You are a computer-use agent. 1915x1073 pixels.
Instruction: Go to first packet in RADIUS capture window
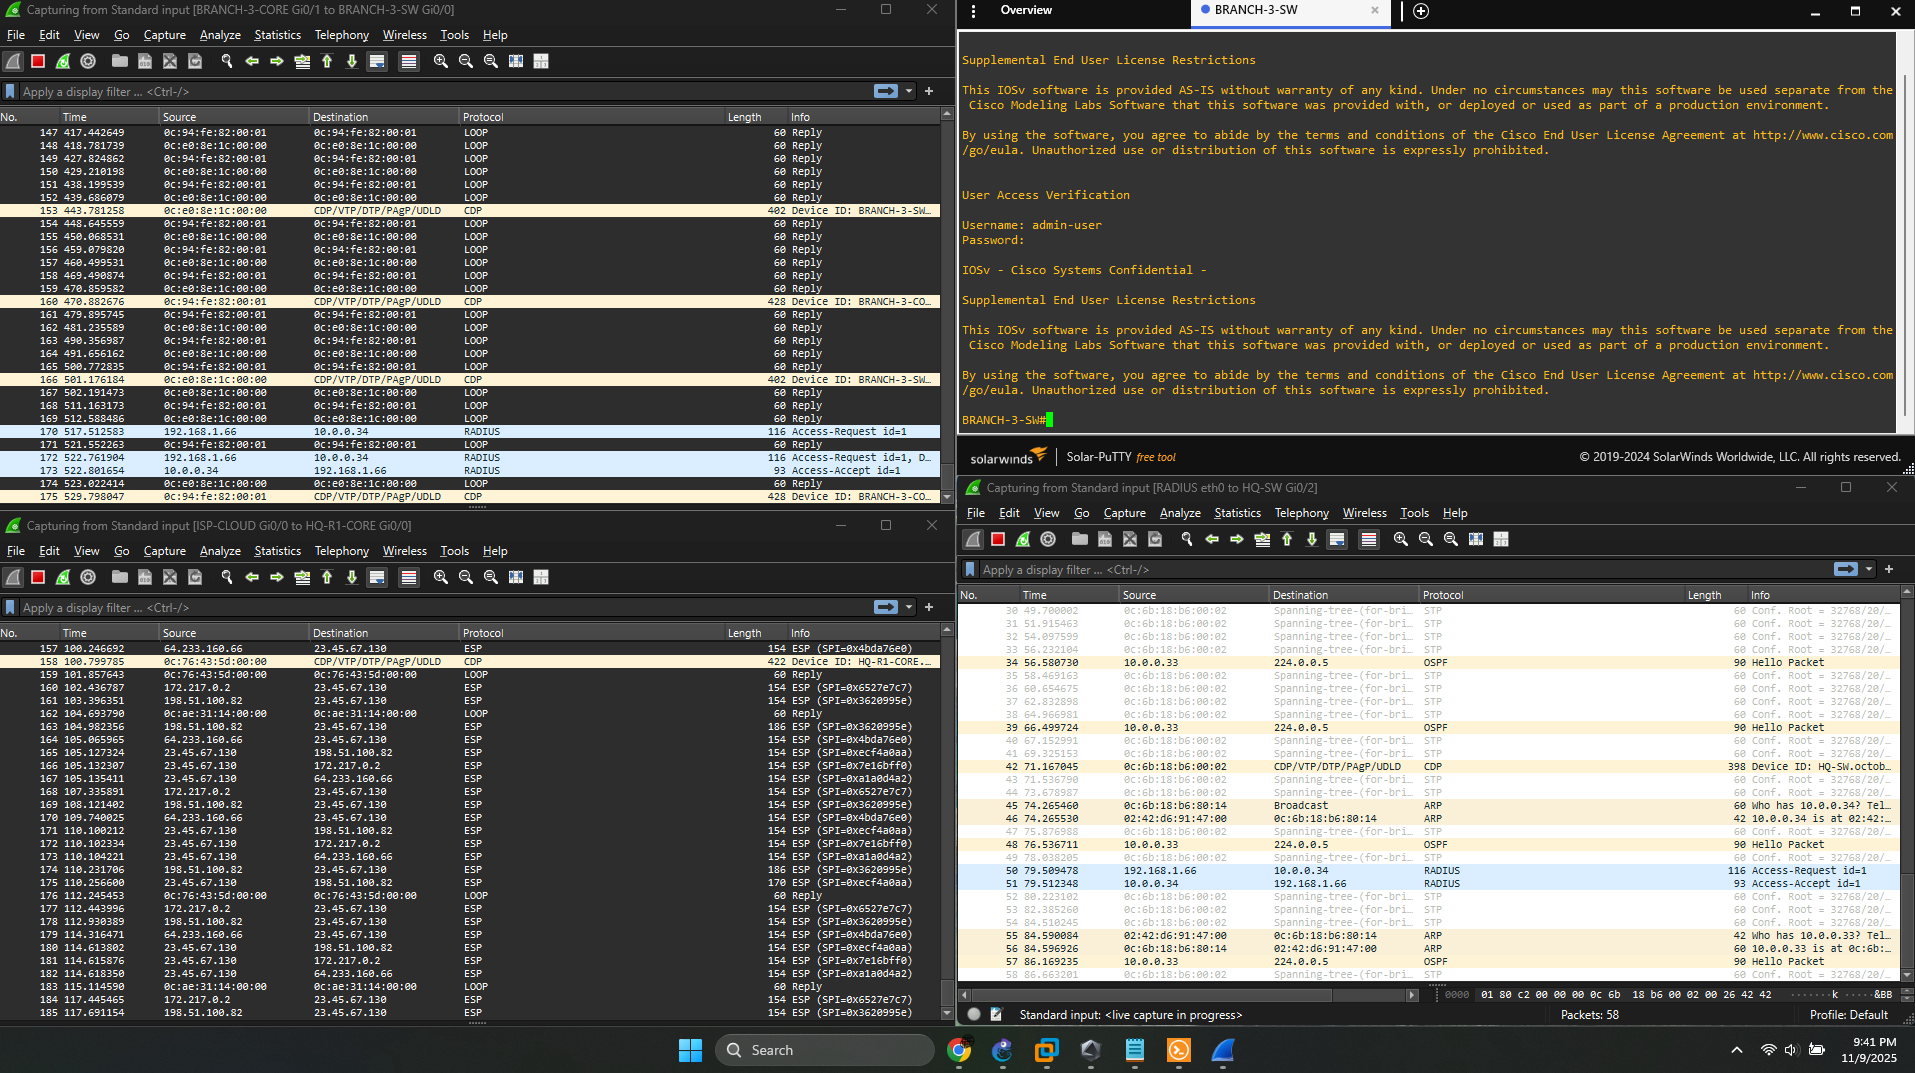pos(1287,539)
